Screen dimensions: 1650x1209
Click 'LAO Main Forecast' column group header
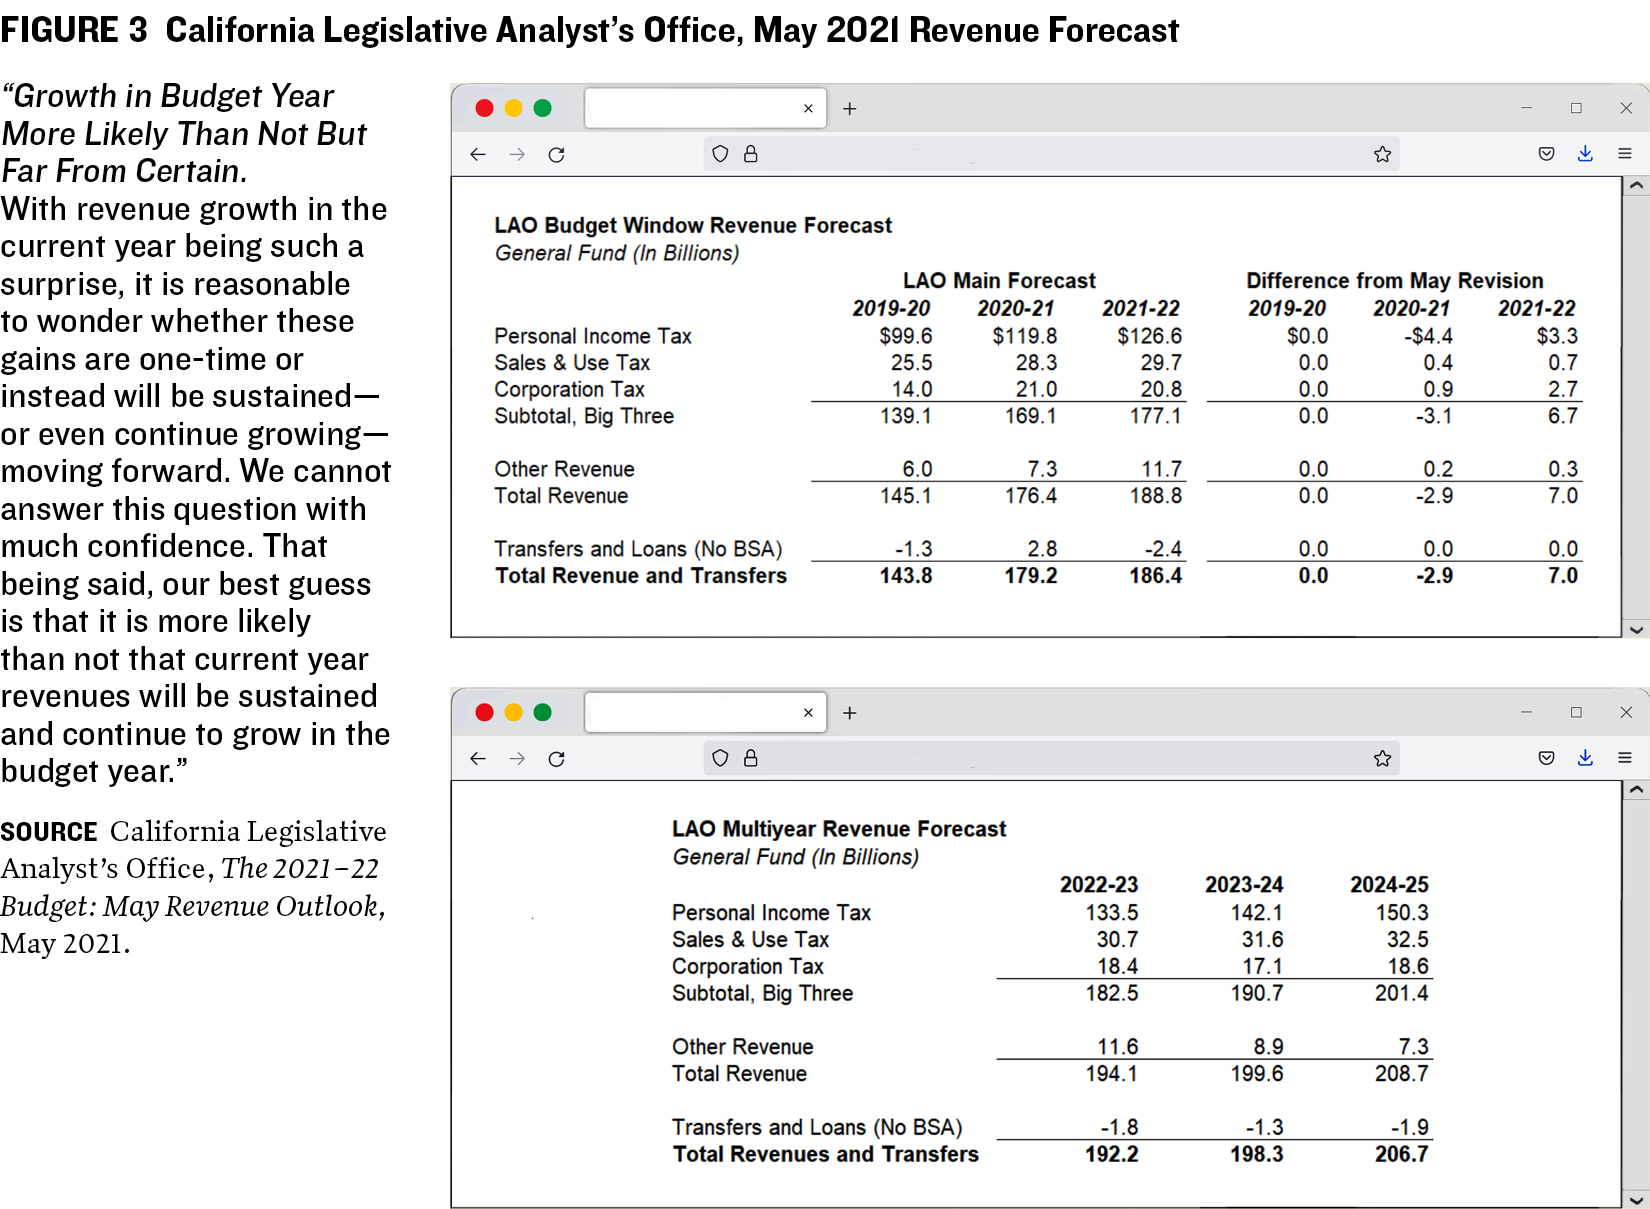click(999, 281)
